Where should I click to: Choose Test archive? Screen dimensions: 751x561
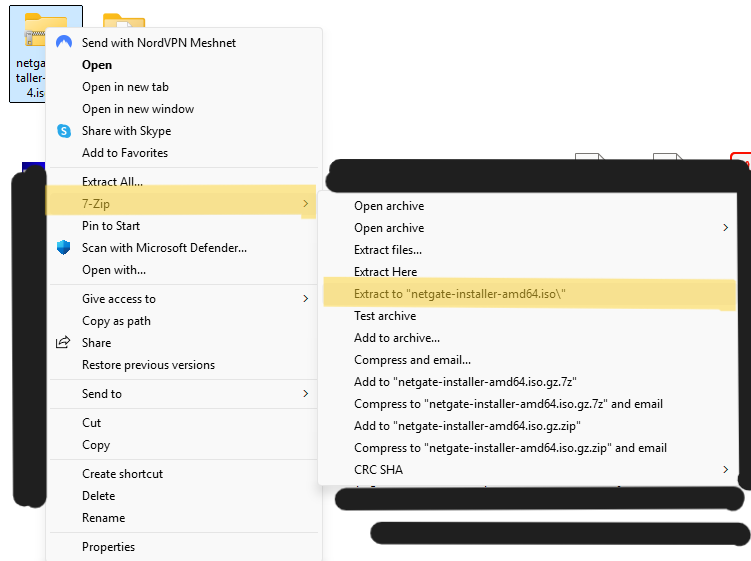(x=529, y=316)
